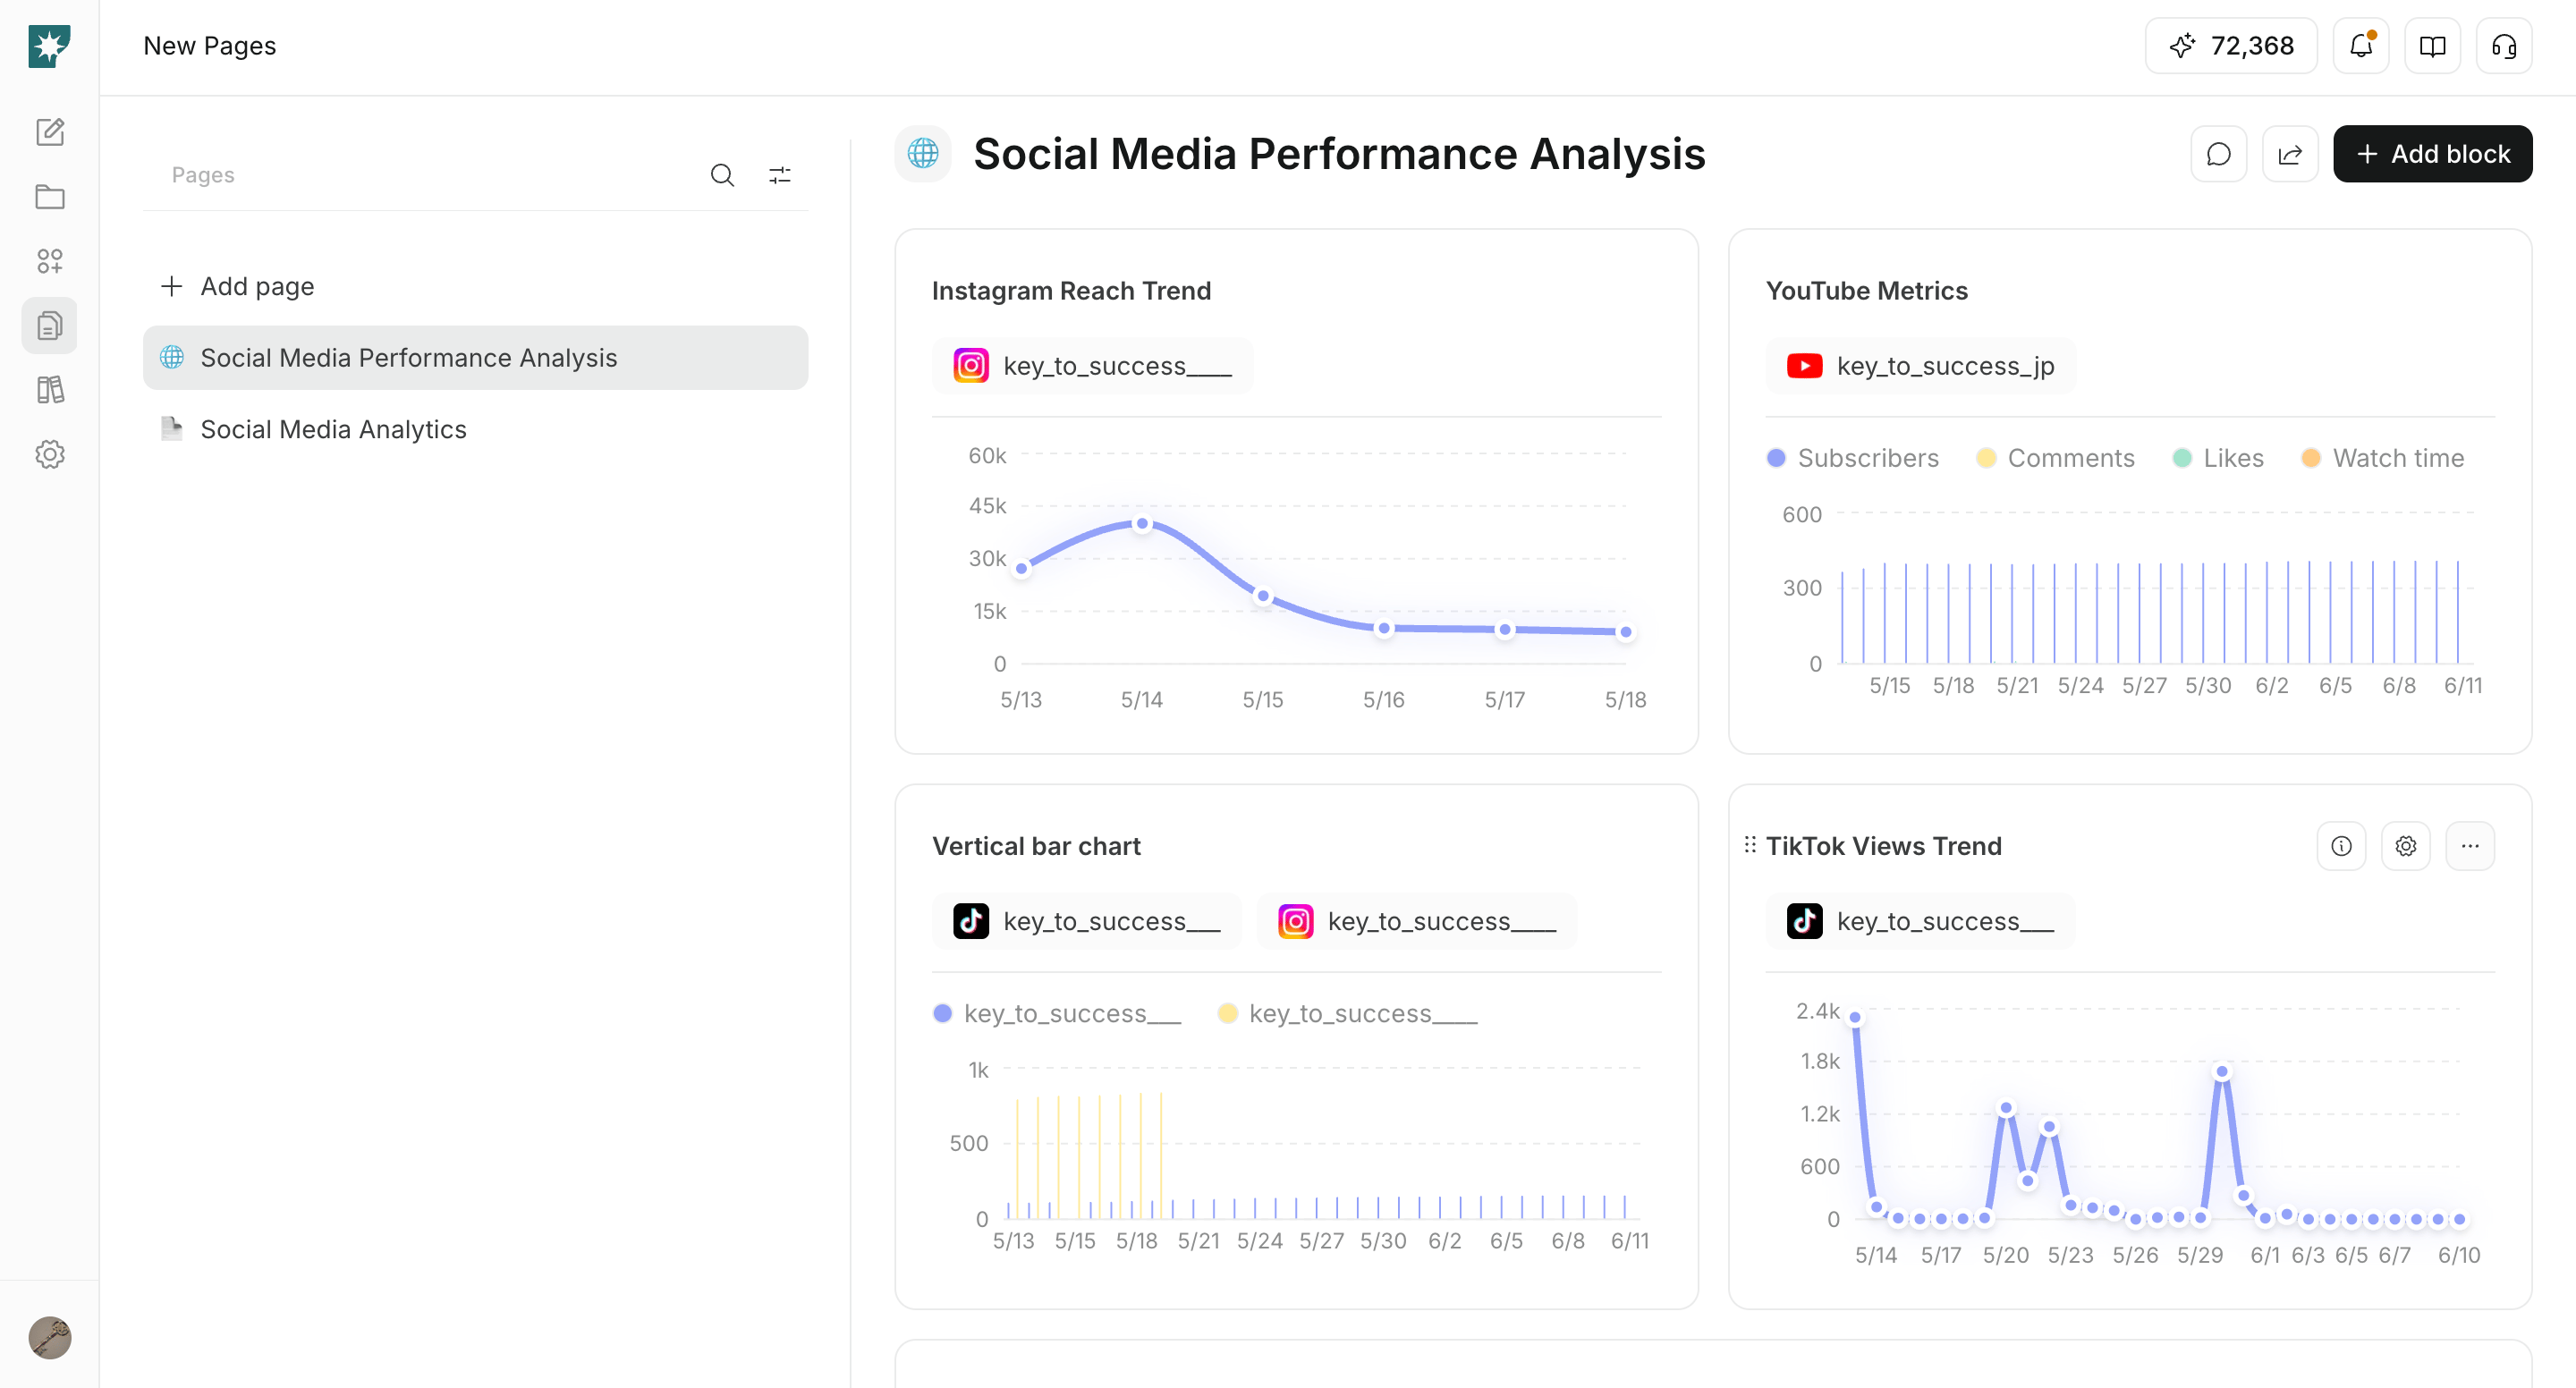The width and height of the screenshot is (2576, 1388).
Task: Toggle Watch time legend in YouTube Metrics
Action: (x=2383, y=458)
